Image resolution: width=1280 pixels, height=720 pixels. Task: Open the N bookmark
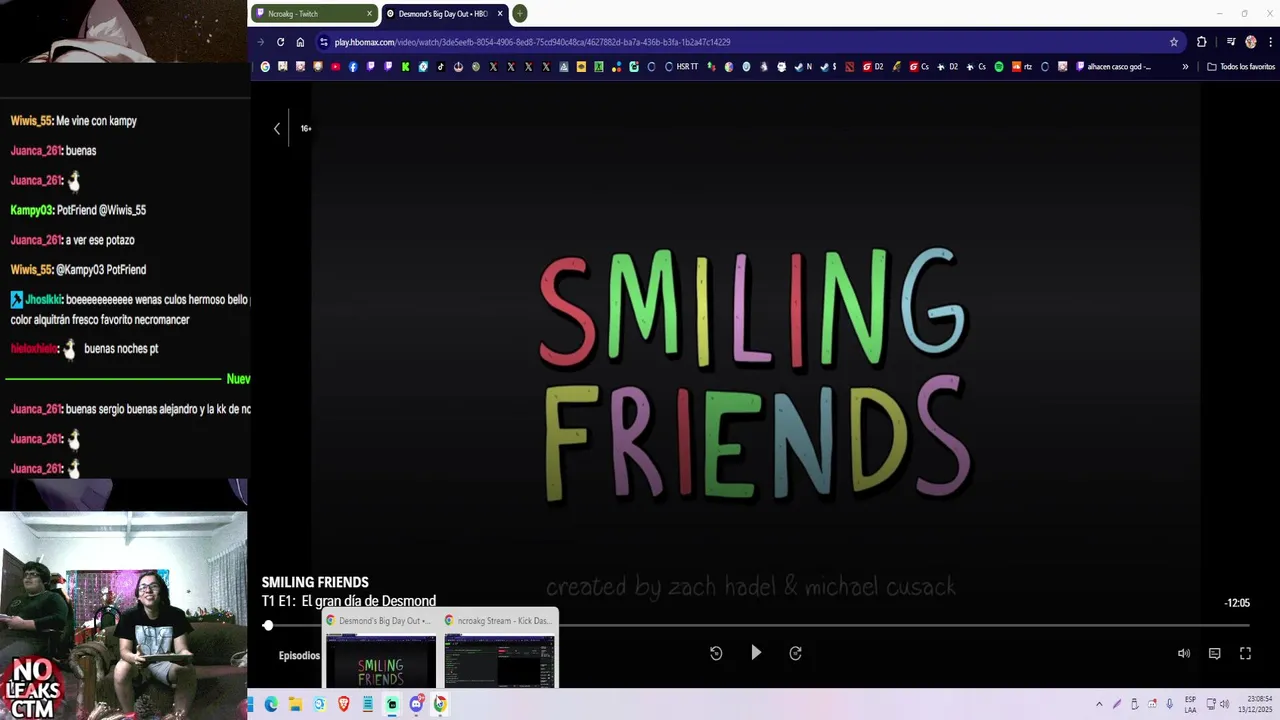point(804,67)
